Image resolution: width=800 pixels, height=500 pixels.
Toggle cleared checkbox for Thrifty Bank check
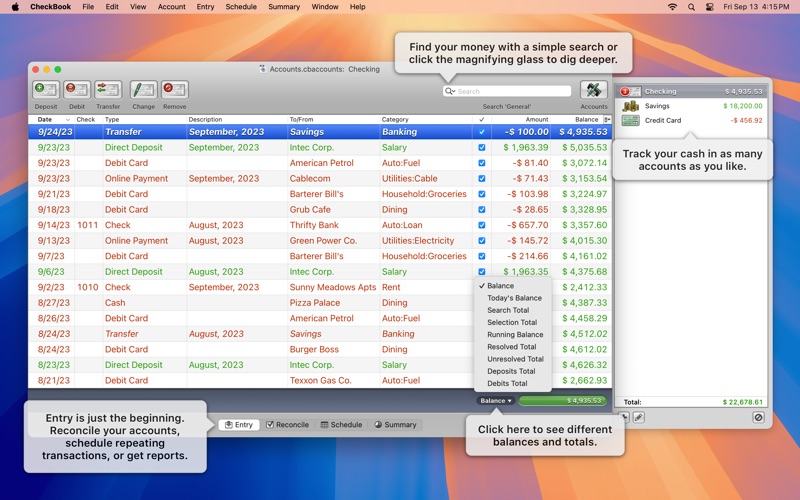click(x=482, y=225)
